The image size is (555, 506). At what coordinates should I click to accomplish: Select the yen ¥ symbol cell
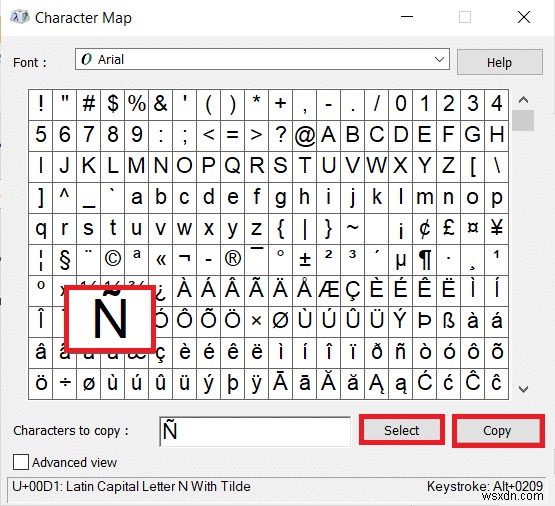pos(497,229)
